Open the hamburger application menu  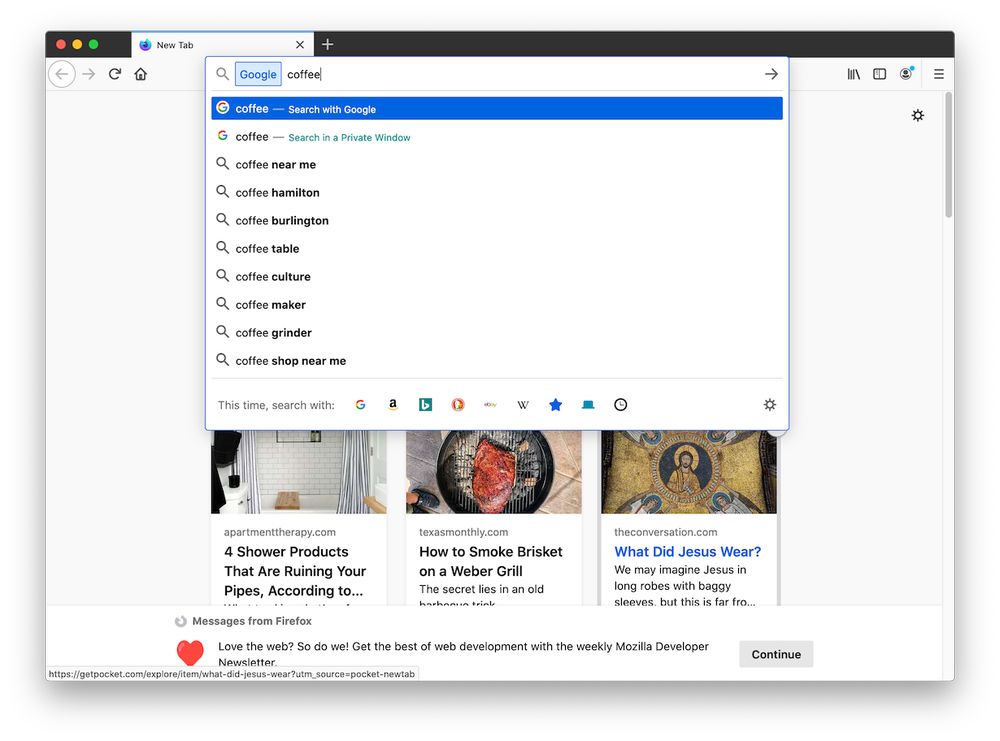[x=938, y=74]
